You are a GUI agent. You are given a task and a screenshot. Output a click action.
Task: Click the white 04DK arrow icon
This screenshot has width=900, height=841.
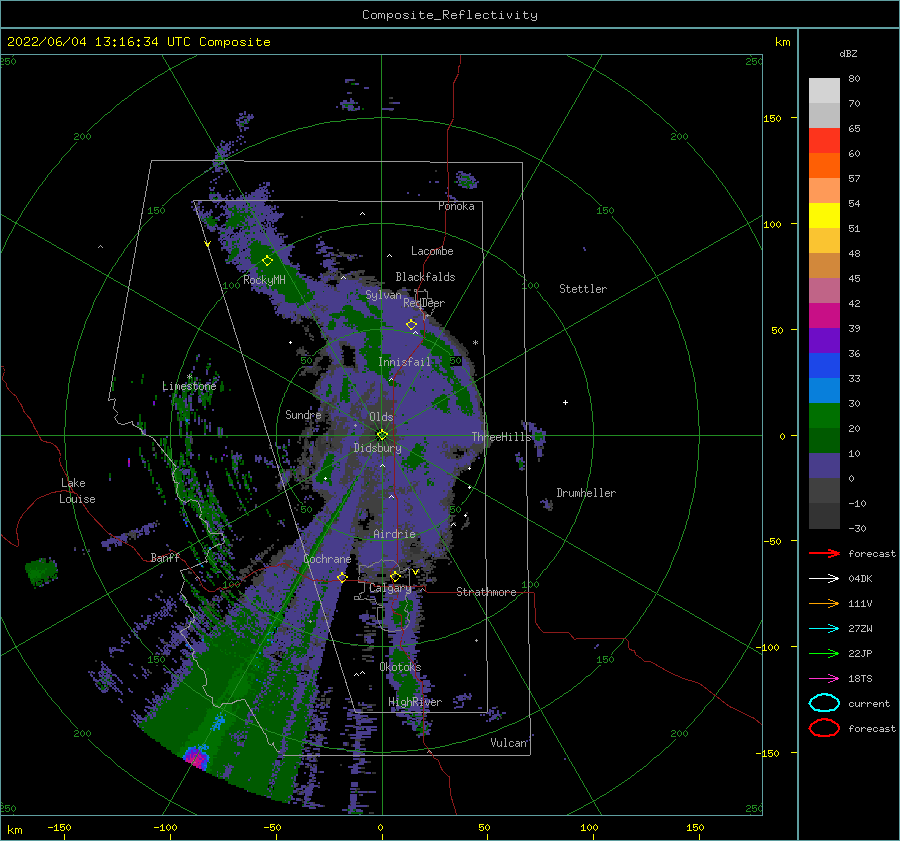[824, 578]
